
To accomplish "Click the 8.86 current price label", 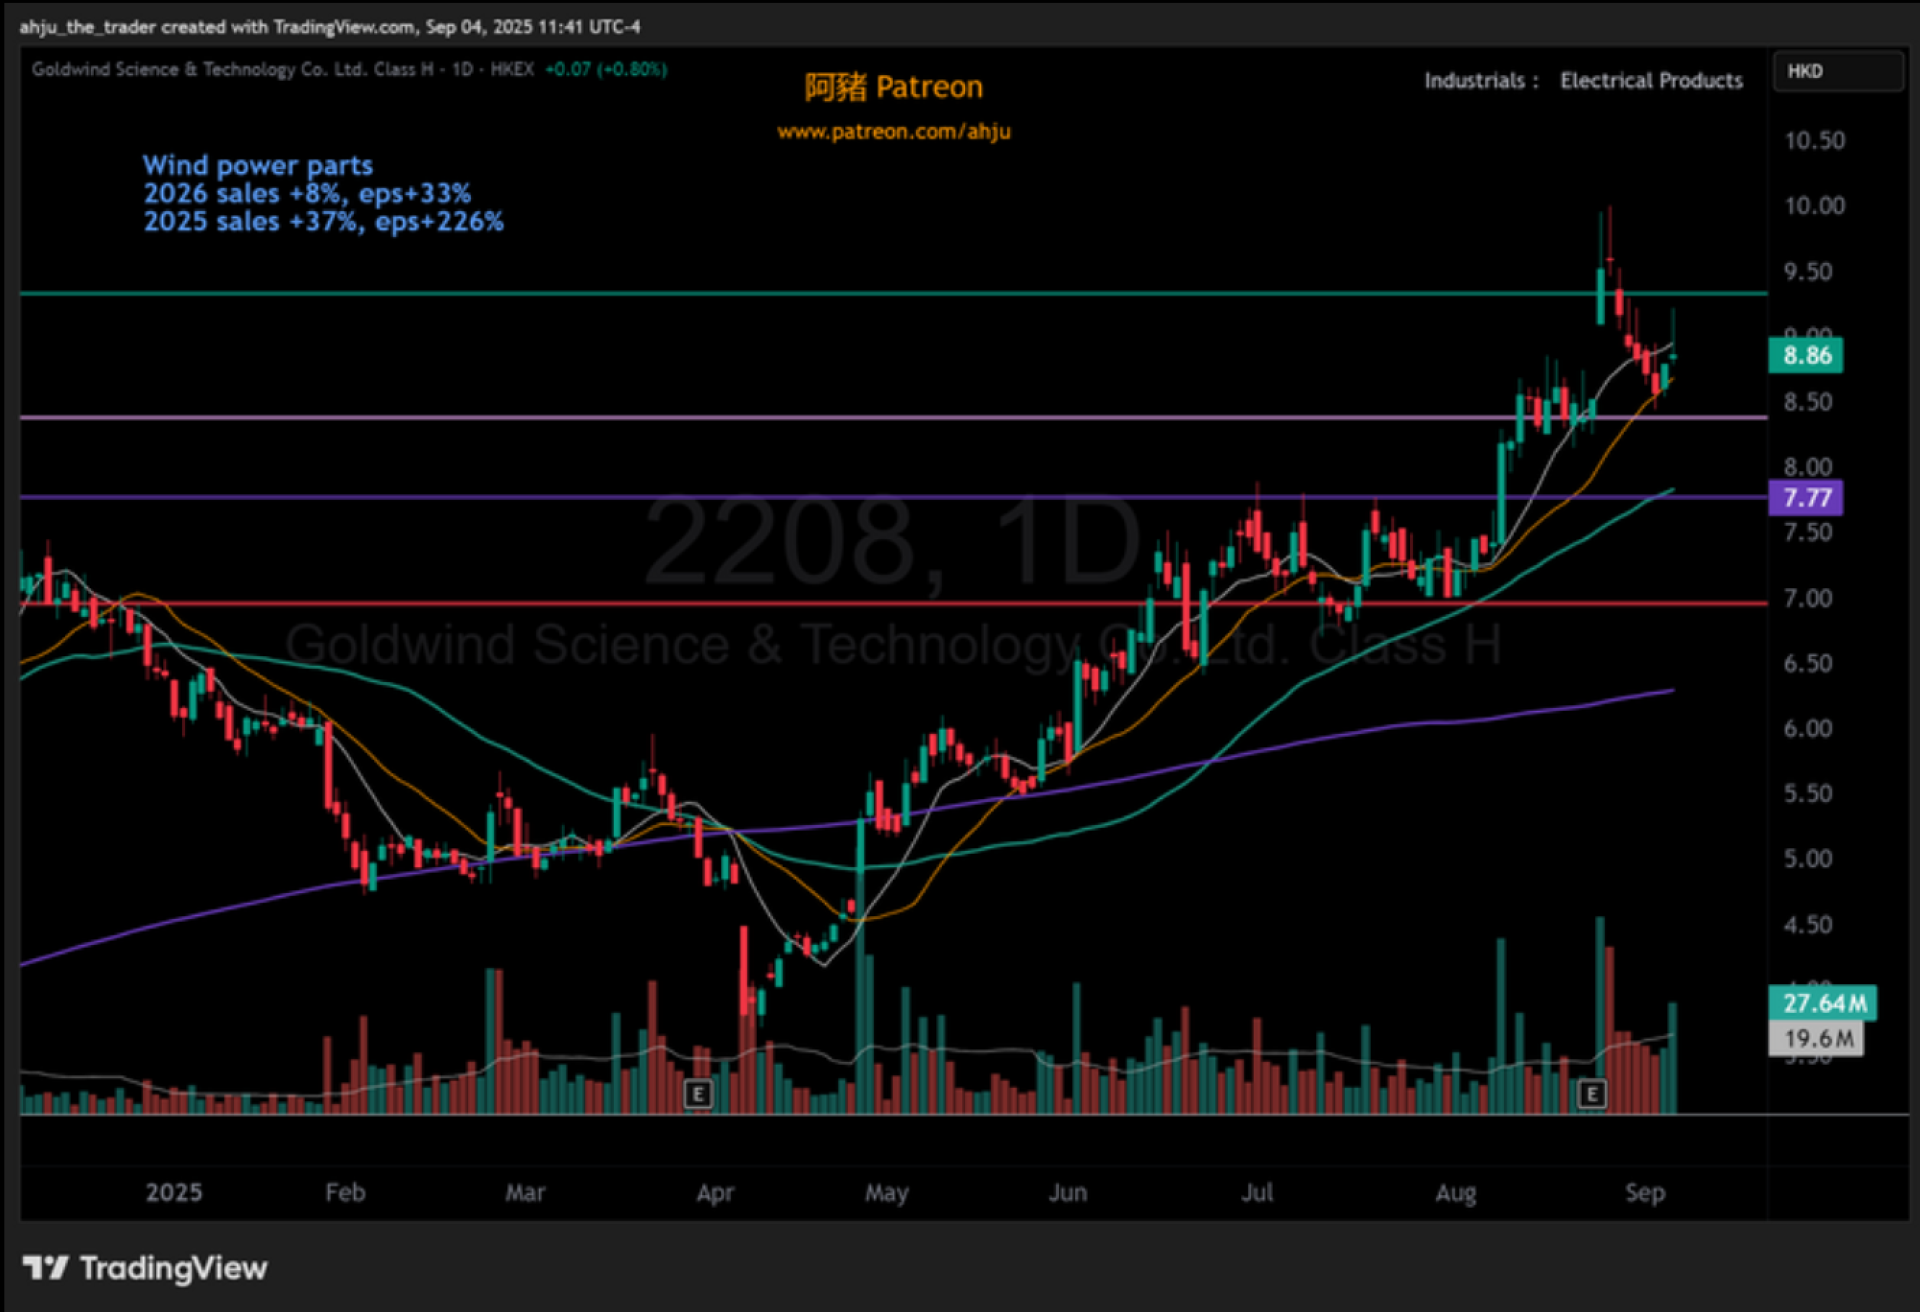I will coord(1806,355).
